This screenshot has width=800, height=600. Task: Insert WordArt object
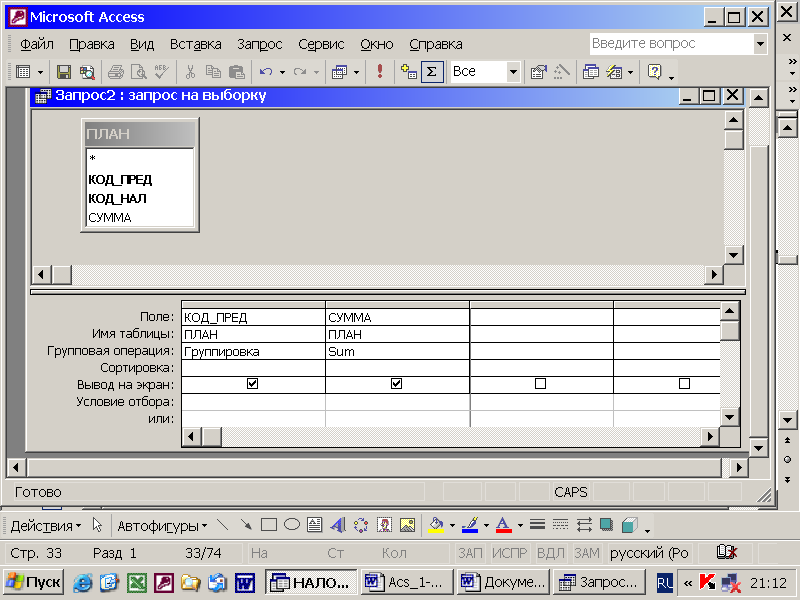click(338, 524)
